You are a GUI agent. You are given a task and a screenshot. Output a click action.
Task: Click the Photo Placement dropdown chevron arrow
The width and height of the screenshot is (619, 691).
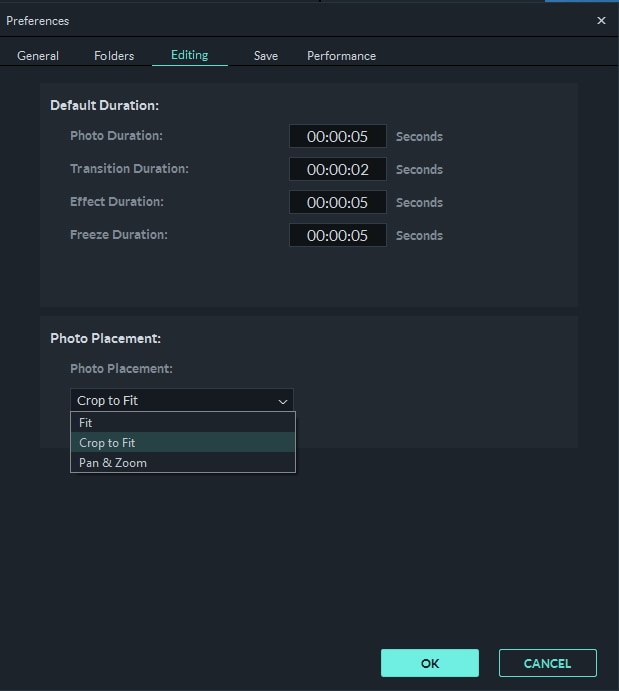pos(282,401)
